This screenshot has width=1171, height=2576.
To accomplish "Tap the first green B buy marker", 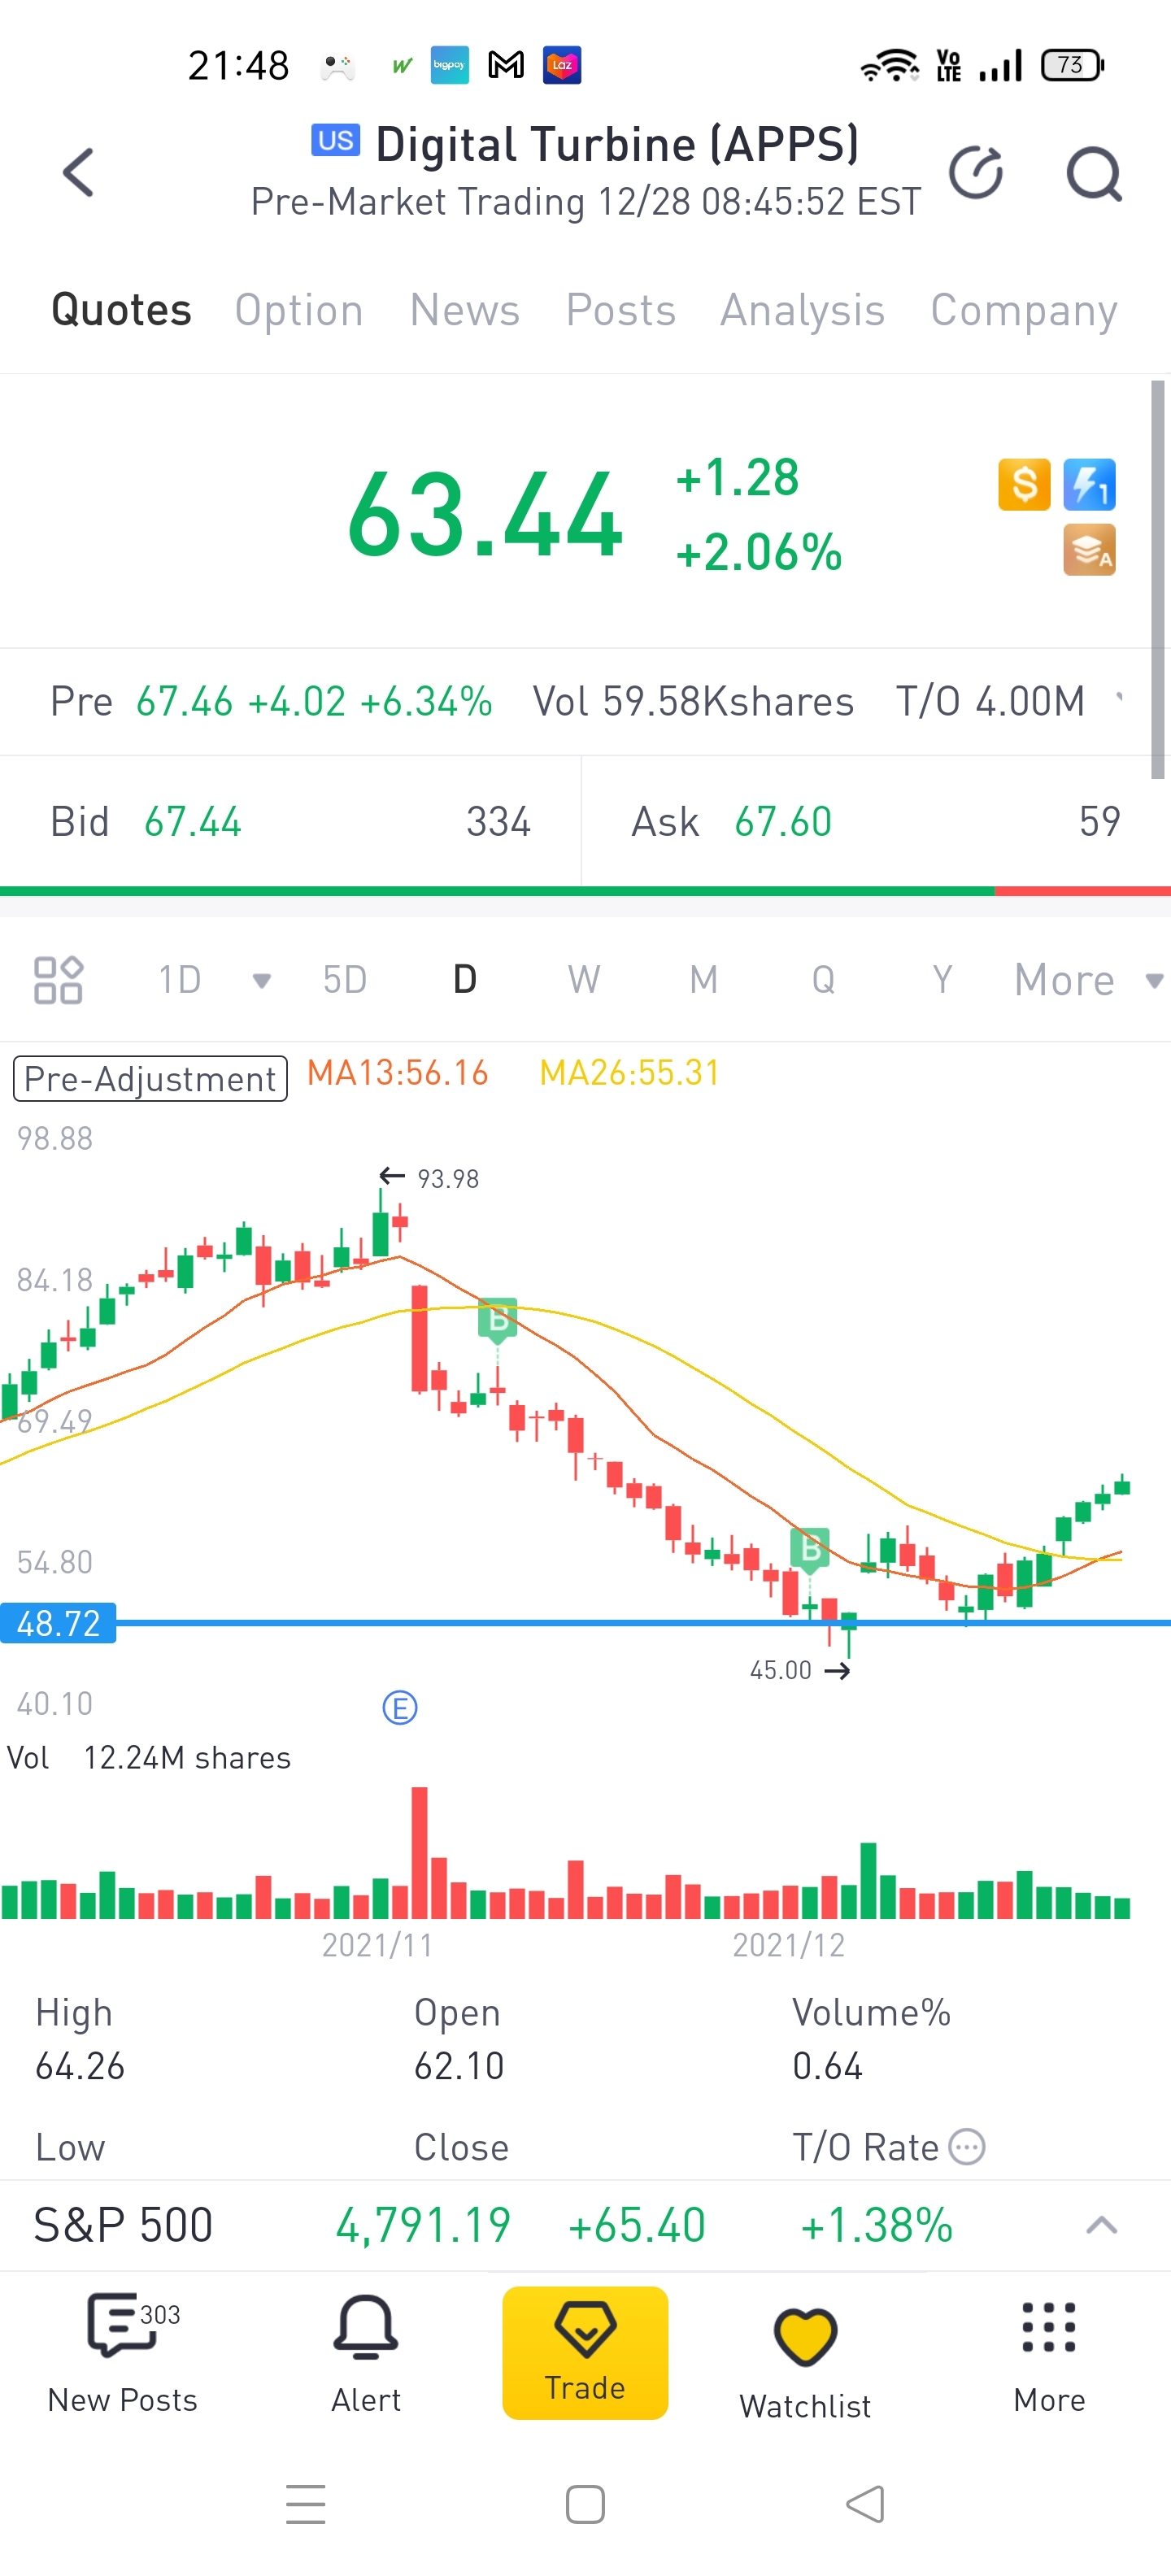I will click(x=497, y=1321).
